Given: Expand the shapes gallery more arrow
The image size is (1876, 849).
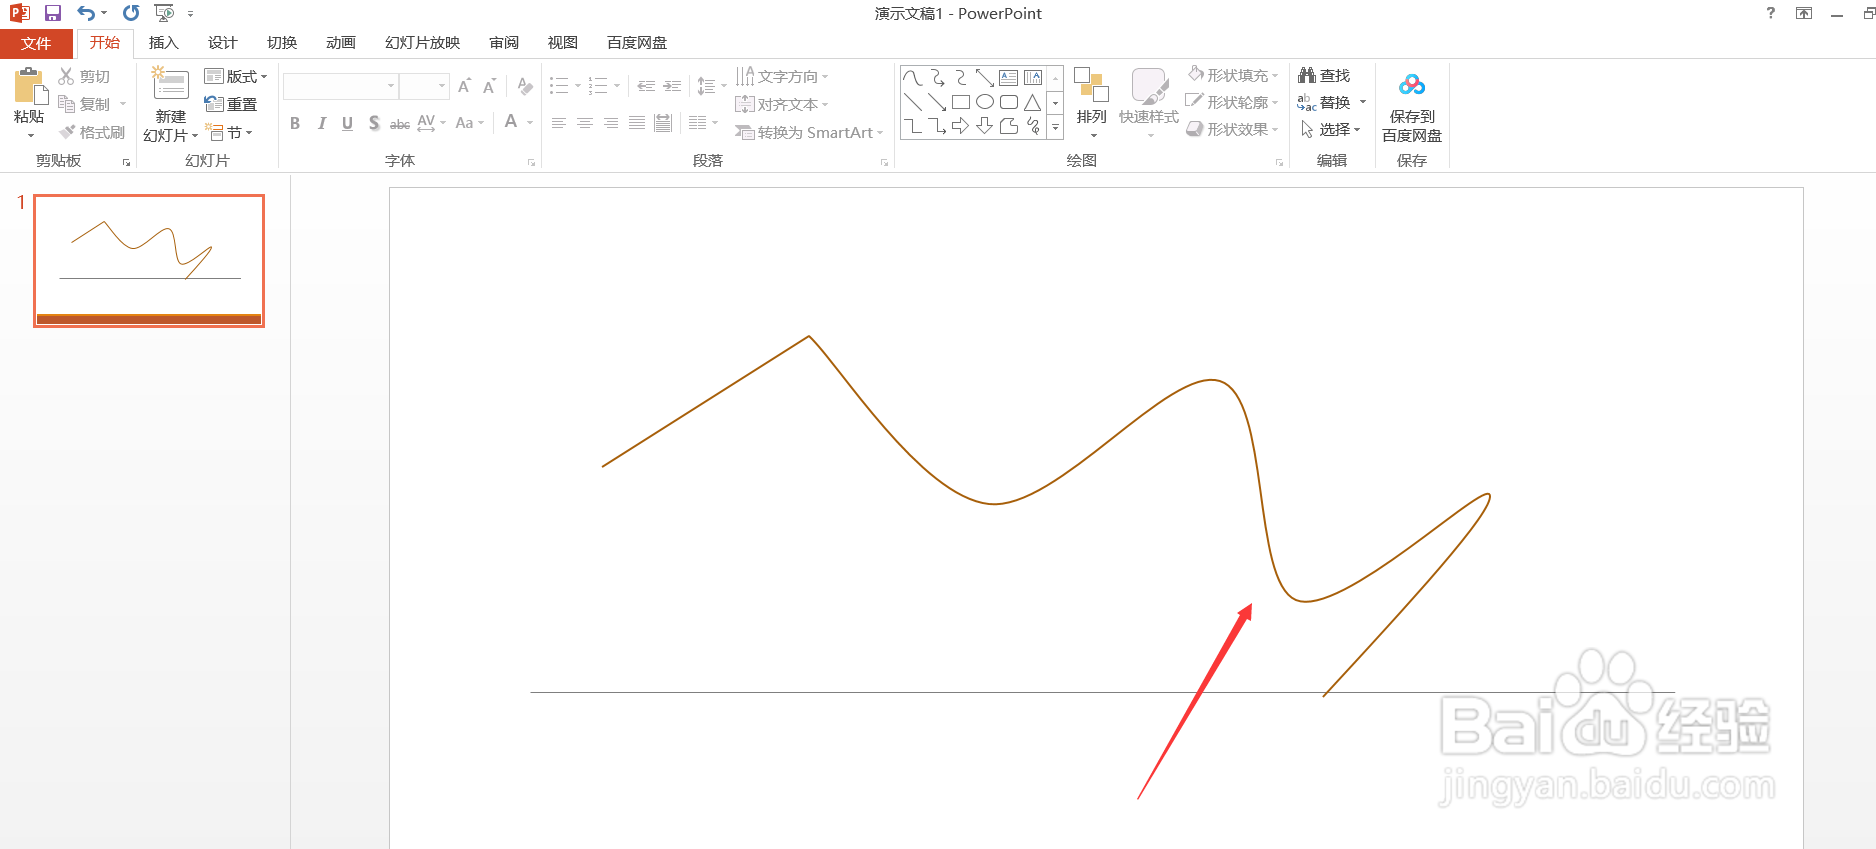Looking at the screenshot, I should pyautogui.click(x=1055, y=127).
